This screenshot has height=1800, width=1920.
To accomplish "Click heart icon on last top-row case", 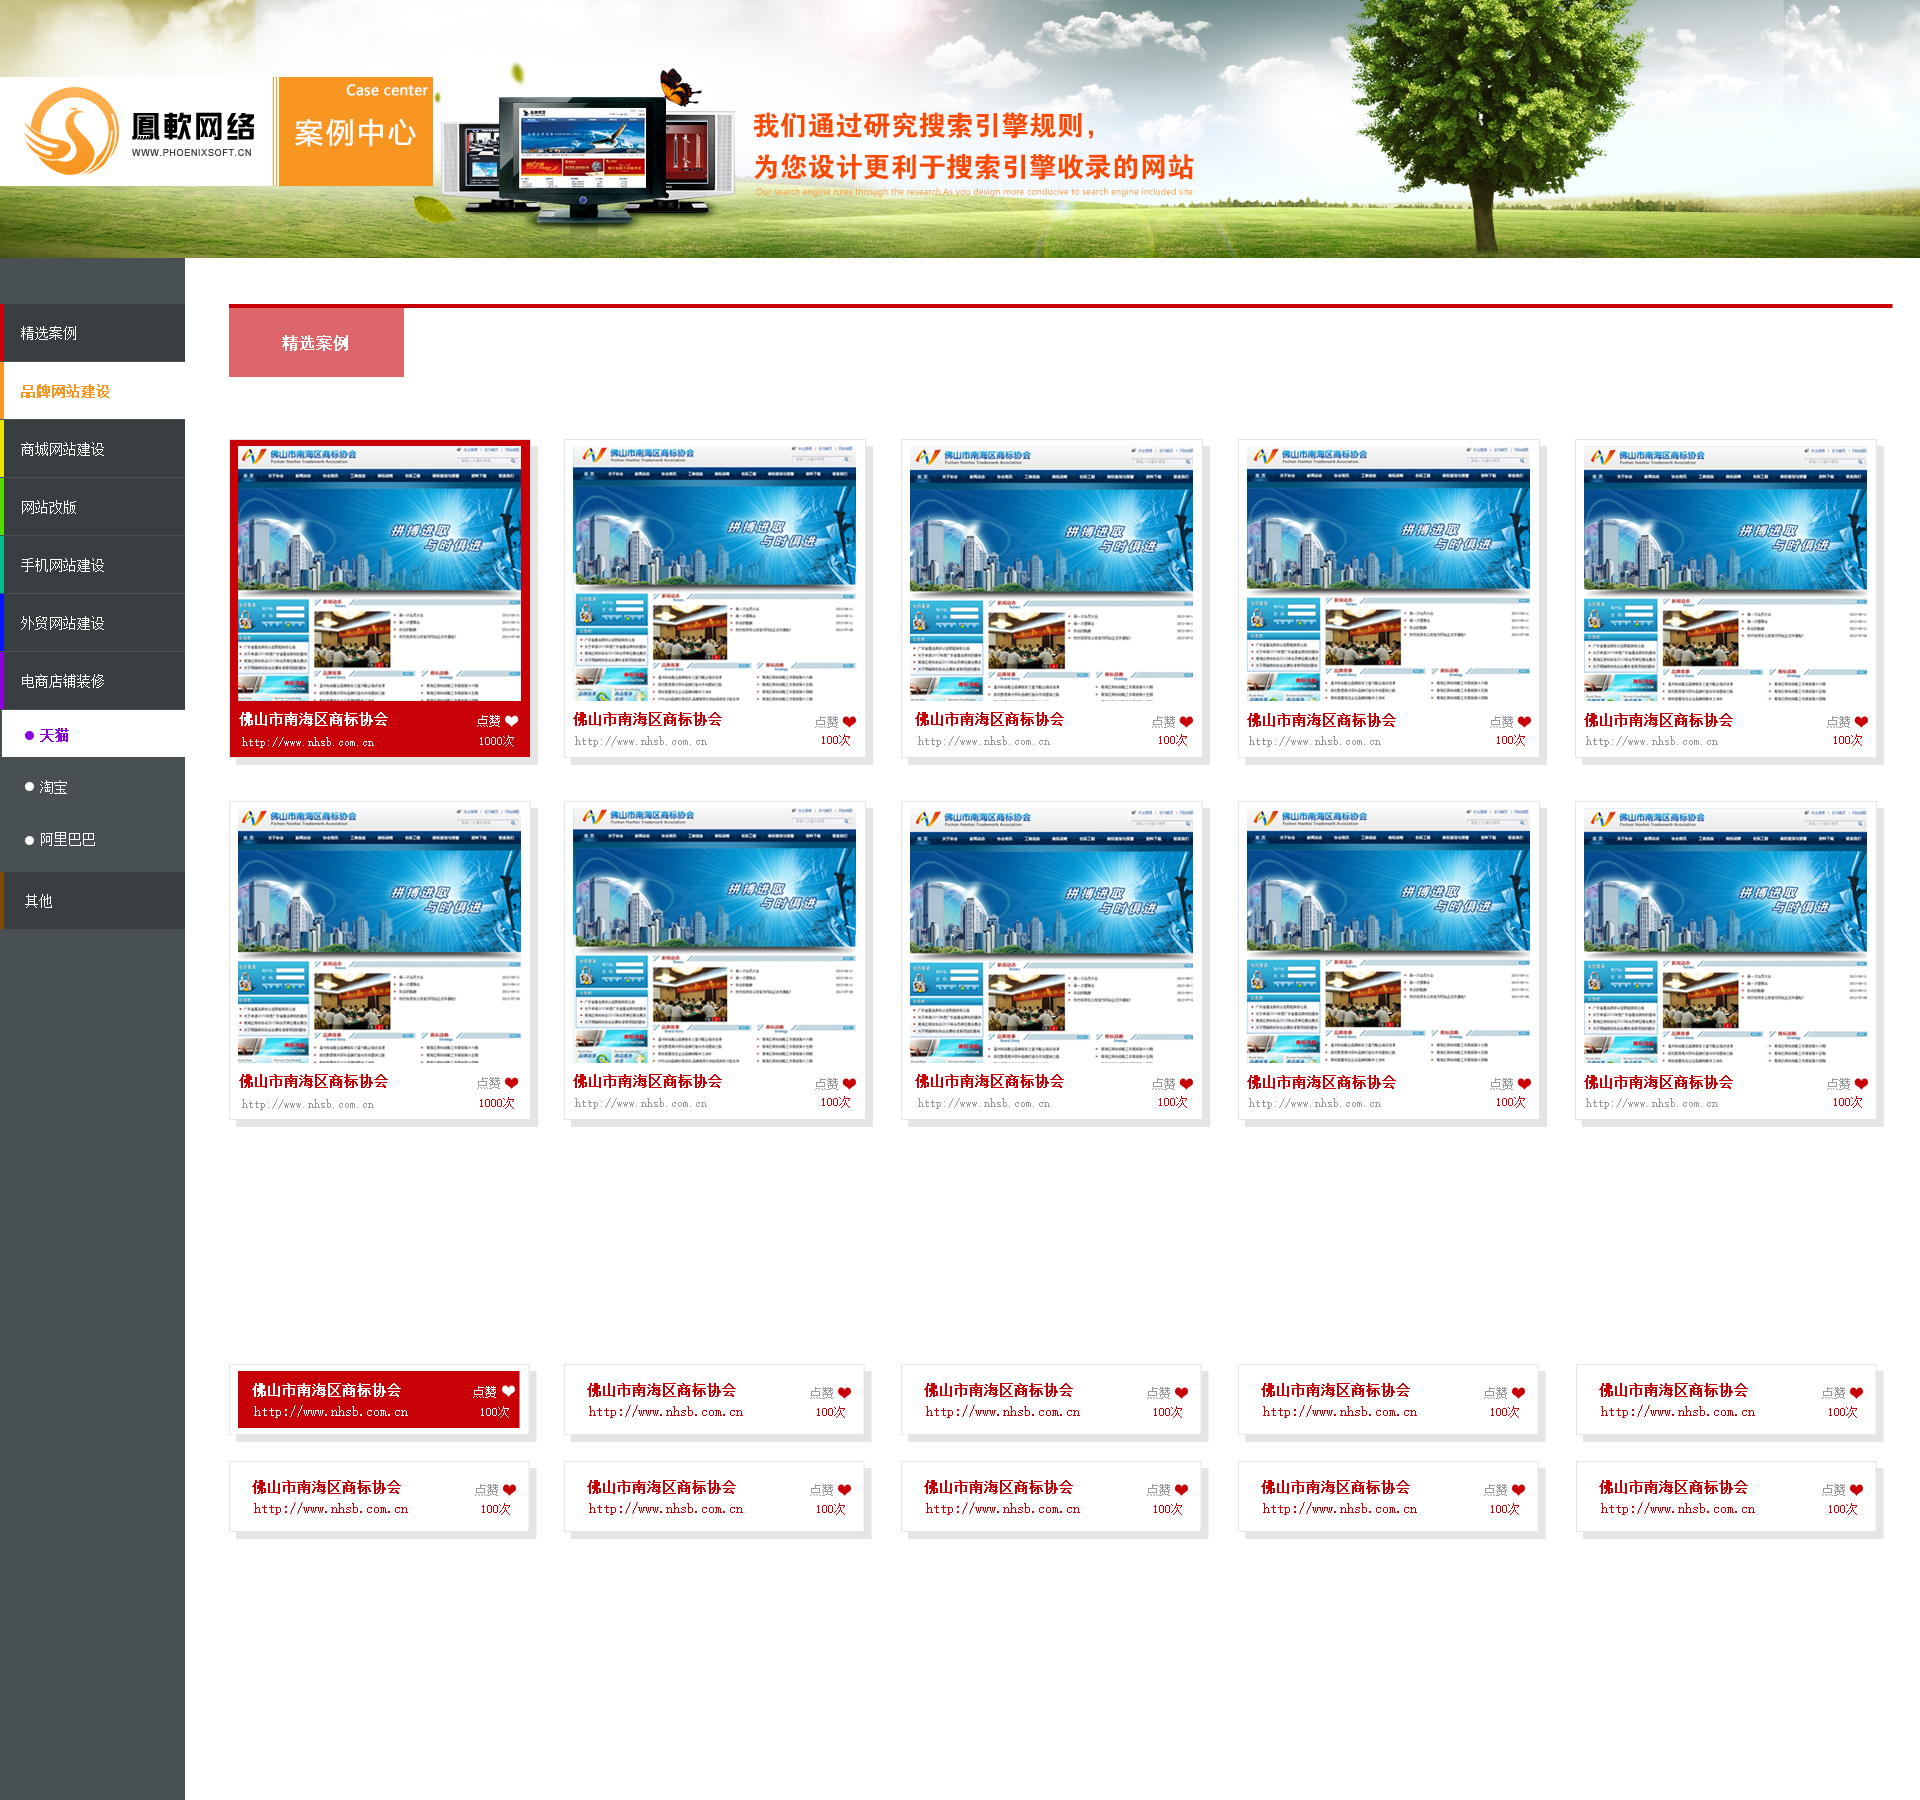I will click(x=1861, y=722).
